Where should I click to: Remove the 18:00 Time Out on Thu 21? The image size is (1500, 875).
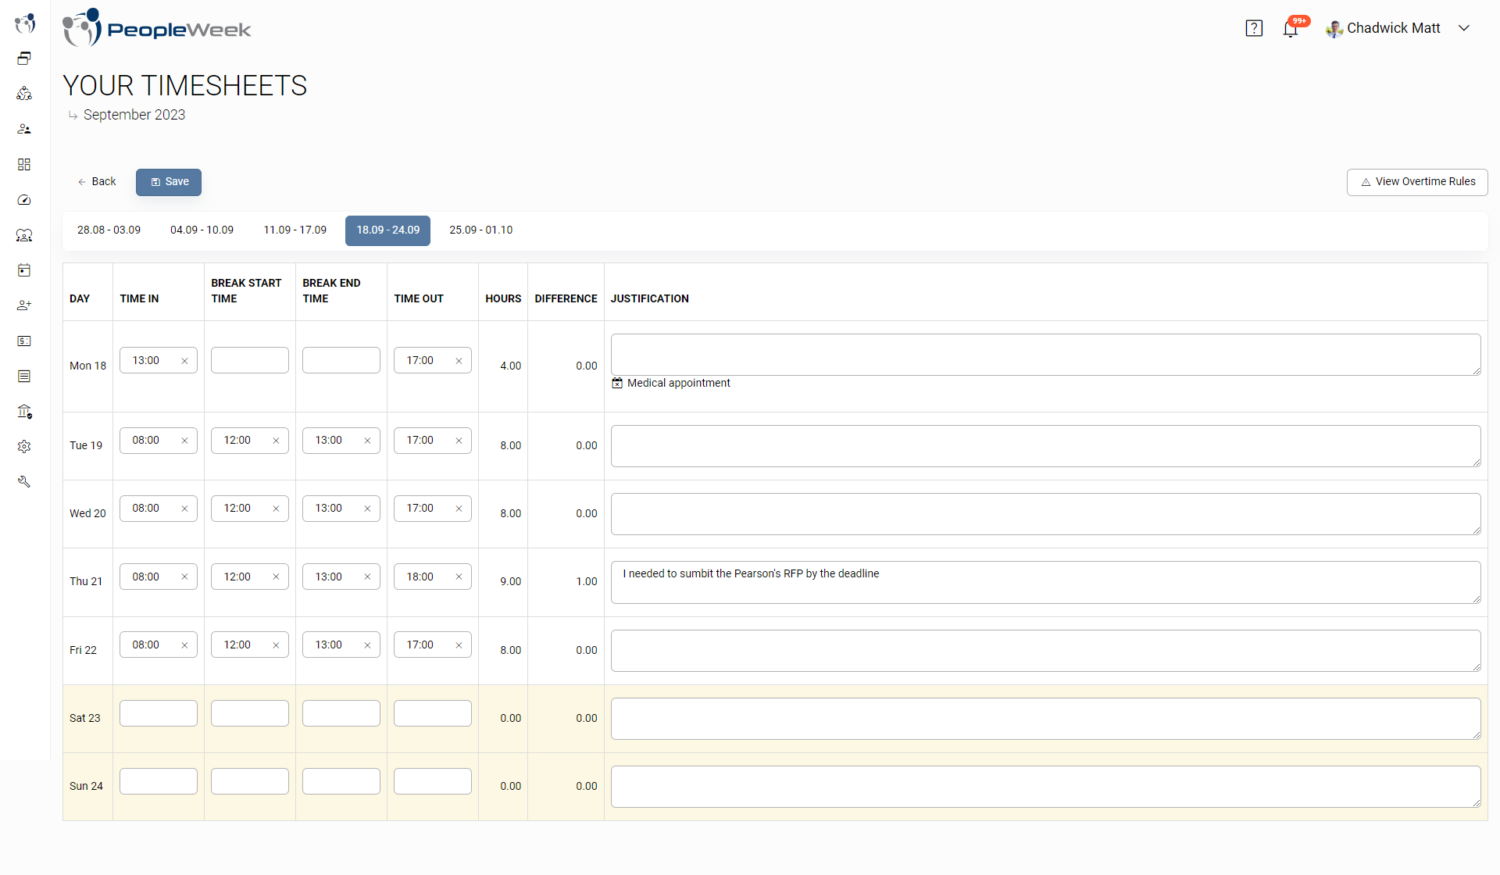(459, 576)
